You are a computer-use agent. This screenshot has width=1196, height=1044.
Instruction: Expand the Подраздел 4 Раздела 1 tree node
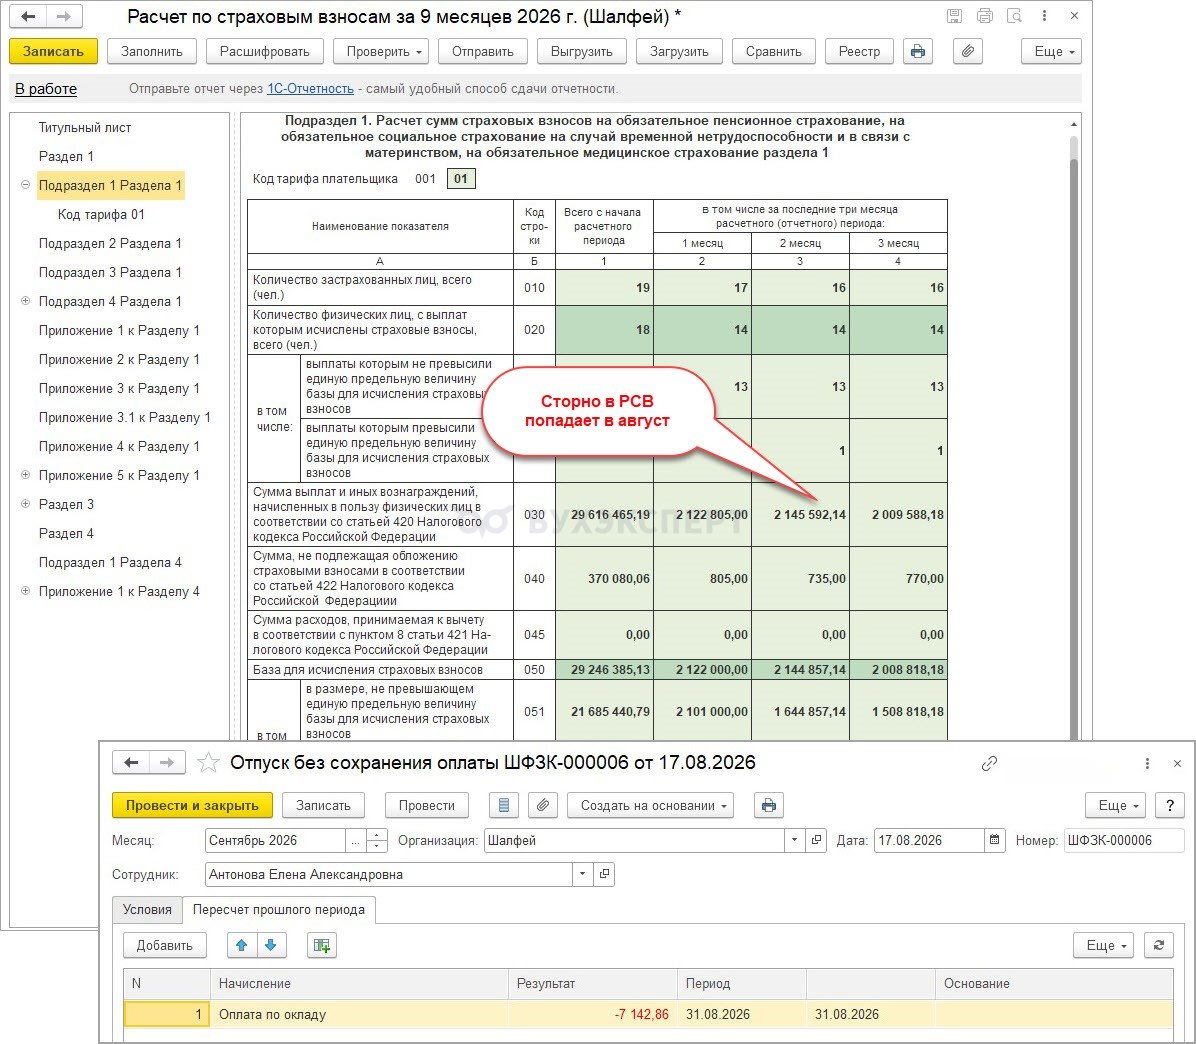click(x=25, y=300)
